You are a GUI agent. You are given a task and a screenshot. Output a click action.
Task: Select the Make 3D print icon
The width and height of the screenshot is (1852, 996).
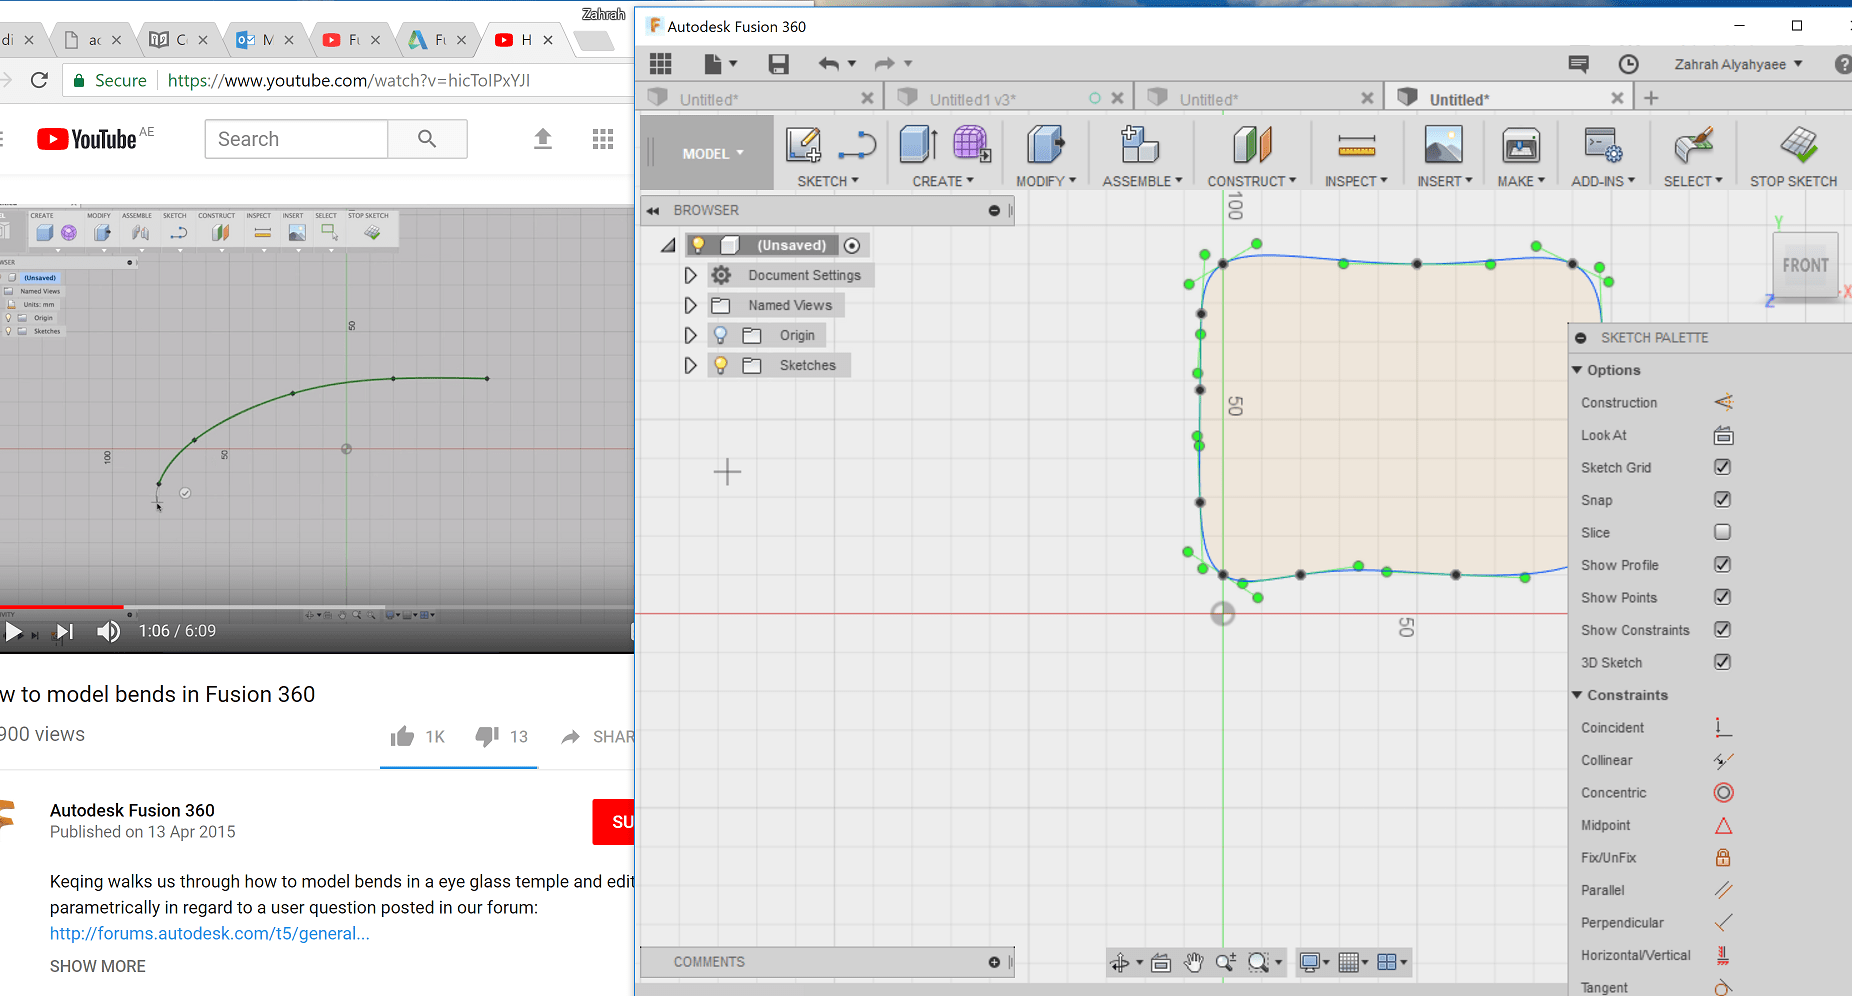pos(1520,145)
